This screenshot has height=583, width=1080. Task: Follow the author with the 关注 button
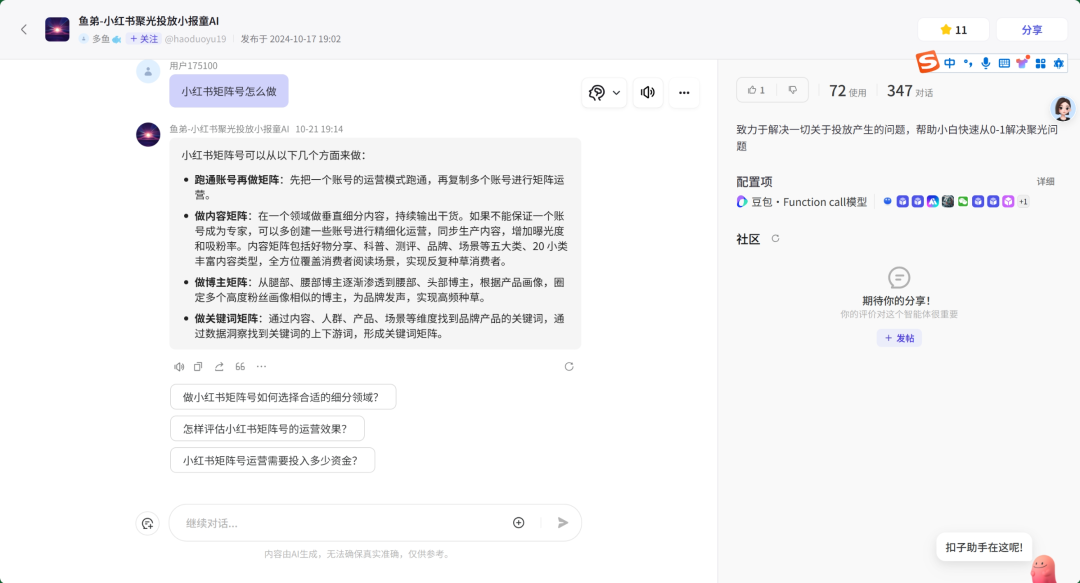144,39
